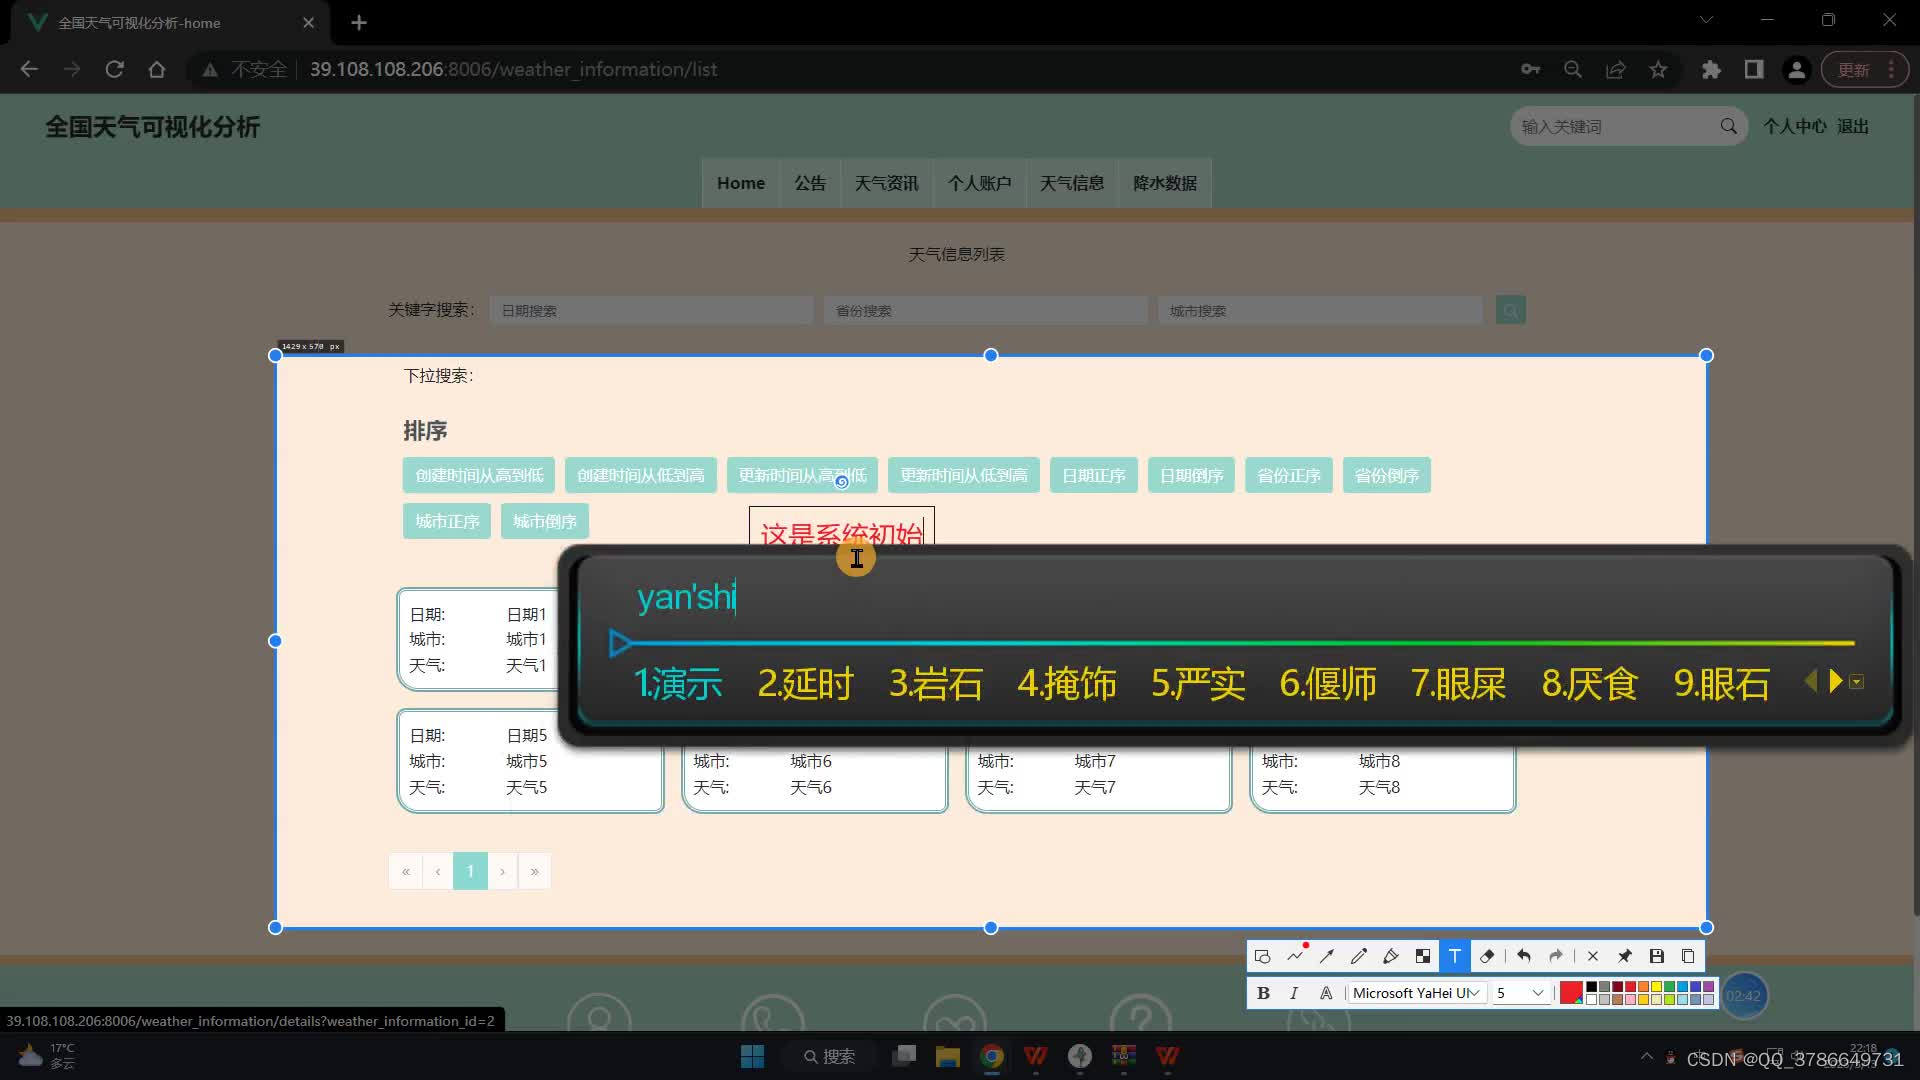Open the Microsoft YaHei UI font dropdown

tap(1416, 993)
